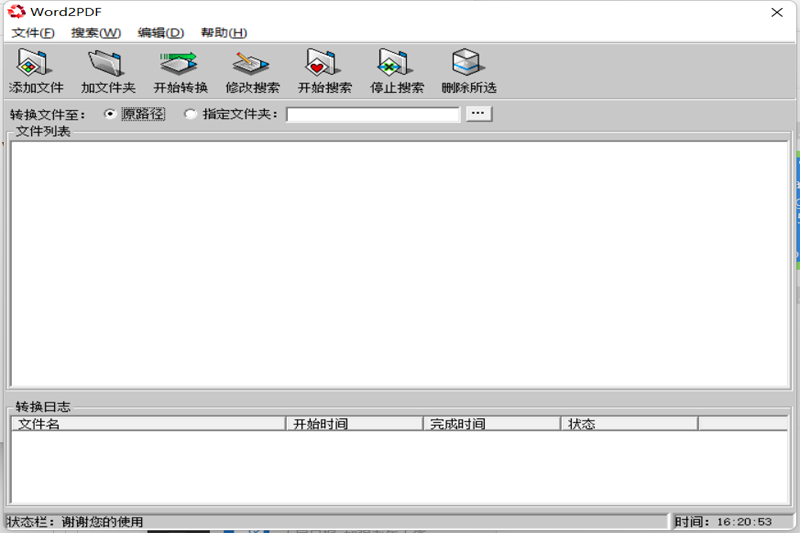
Task: Open the 编辑(D) menu
Action: (161, 33)
